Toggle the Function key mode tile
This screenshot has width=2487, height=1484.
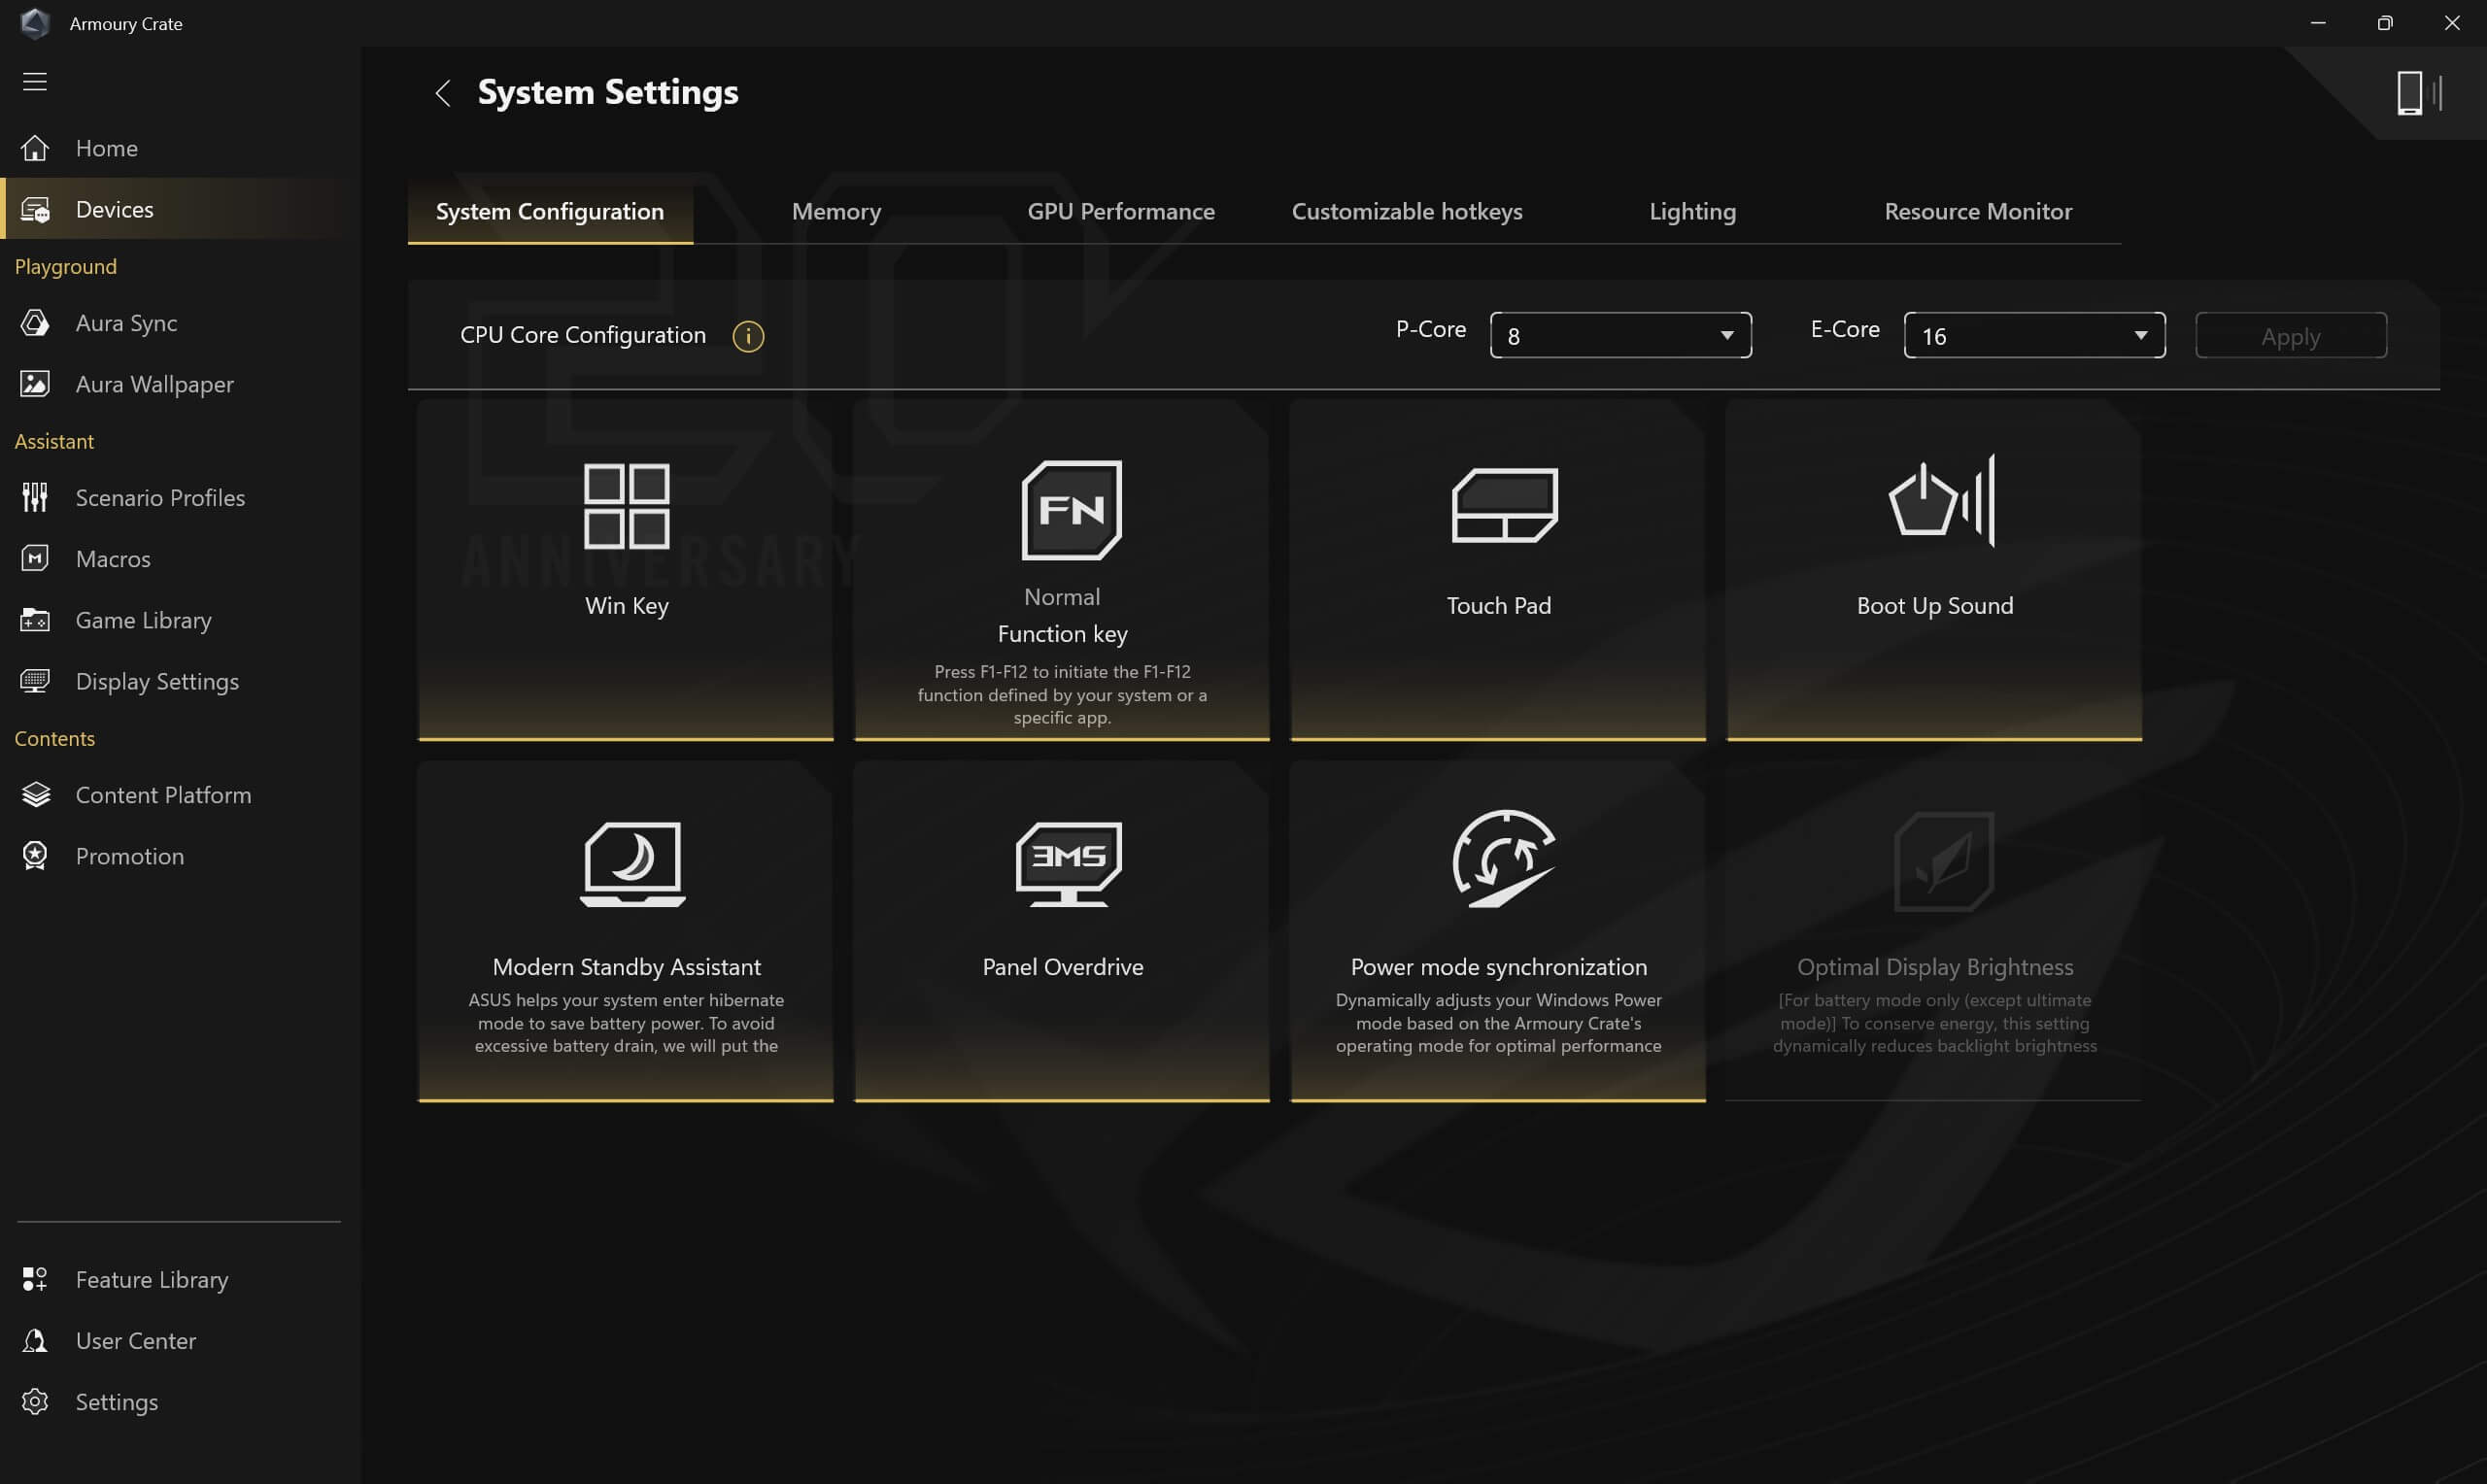[x=1062, y=571]
